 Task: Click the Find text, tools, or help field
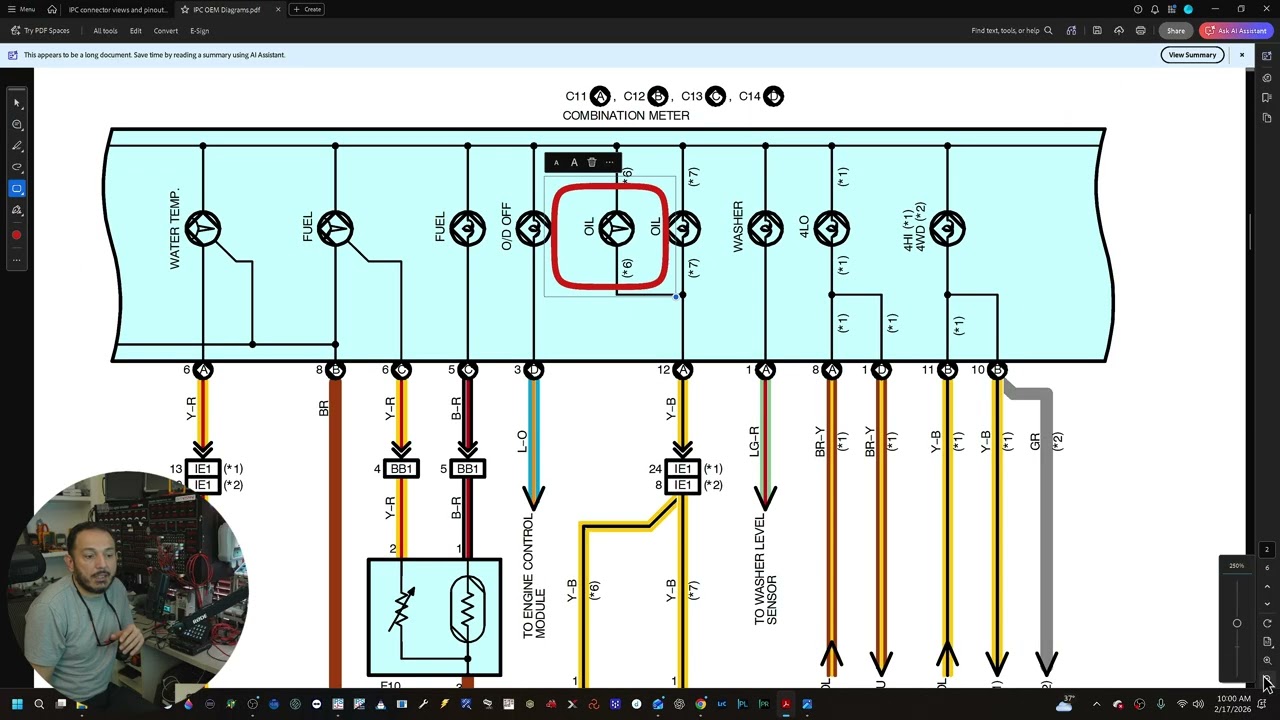[x=1011, y=31]
